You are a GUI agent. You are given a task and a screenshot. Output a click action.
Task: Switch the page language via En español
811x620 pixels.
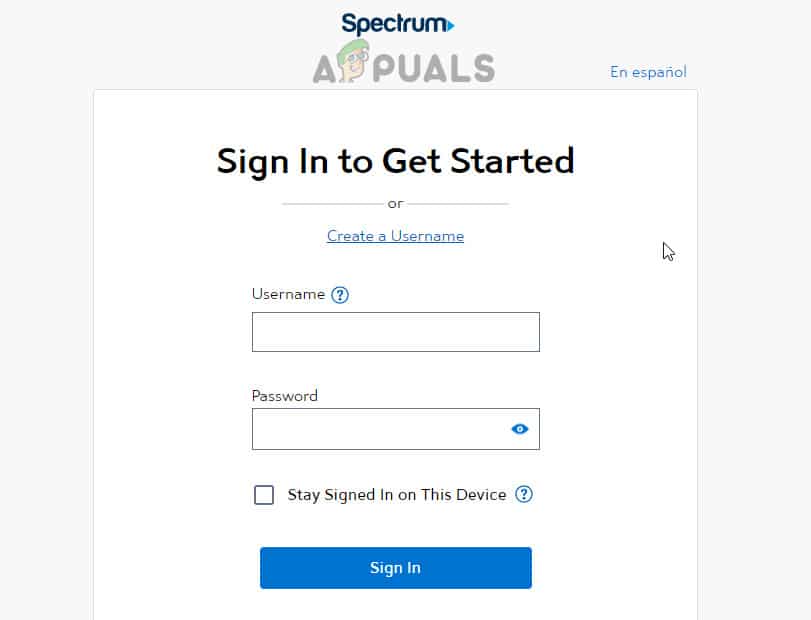(648, 71)
